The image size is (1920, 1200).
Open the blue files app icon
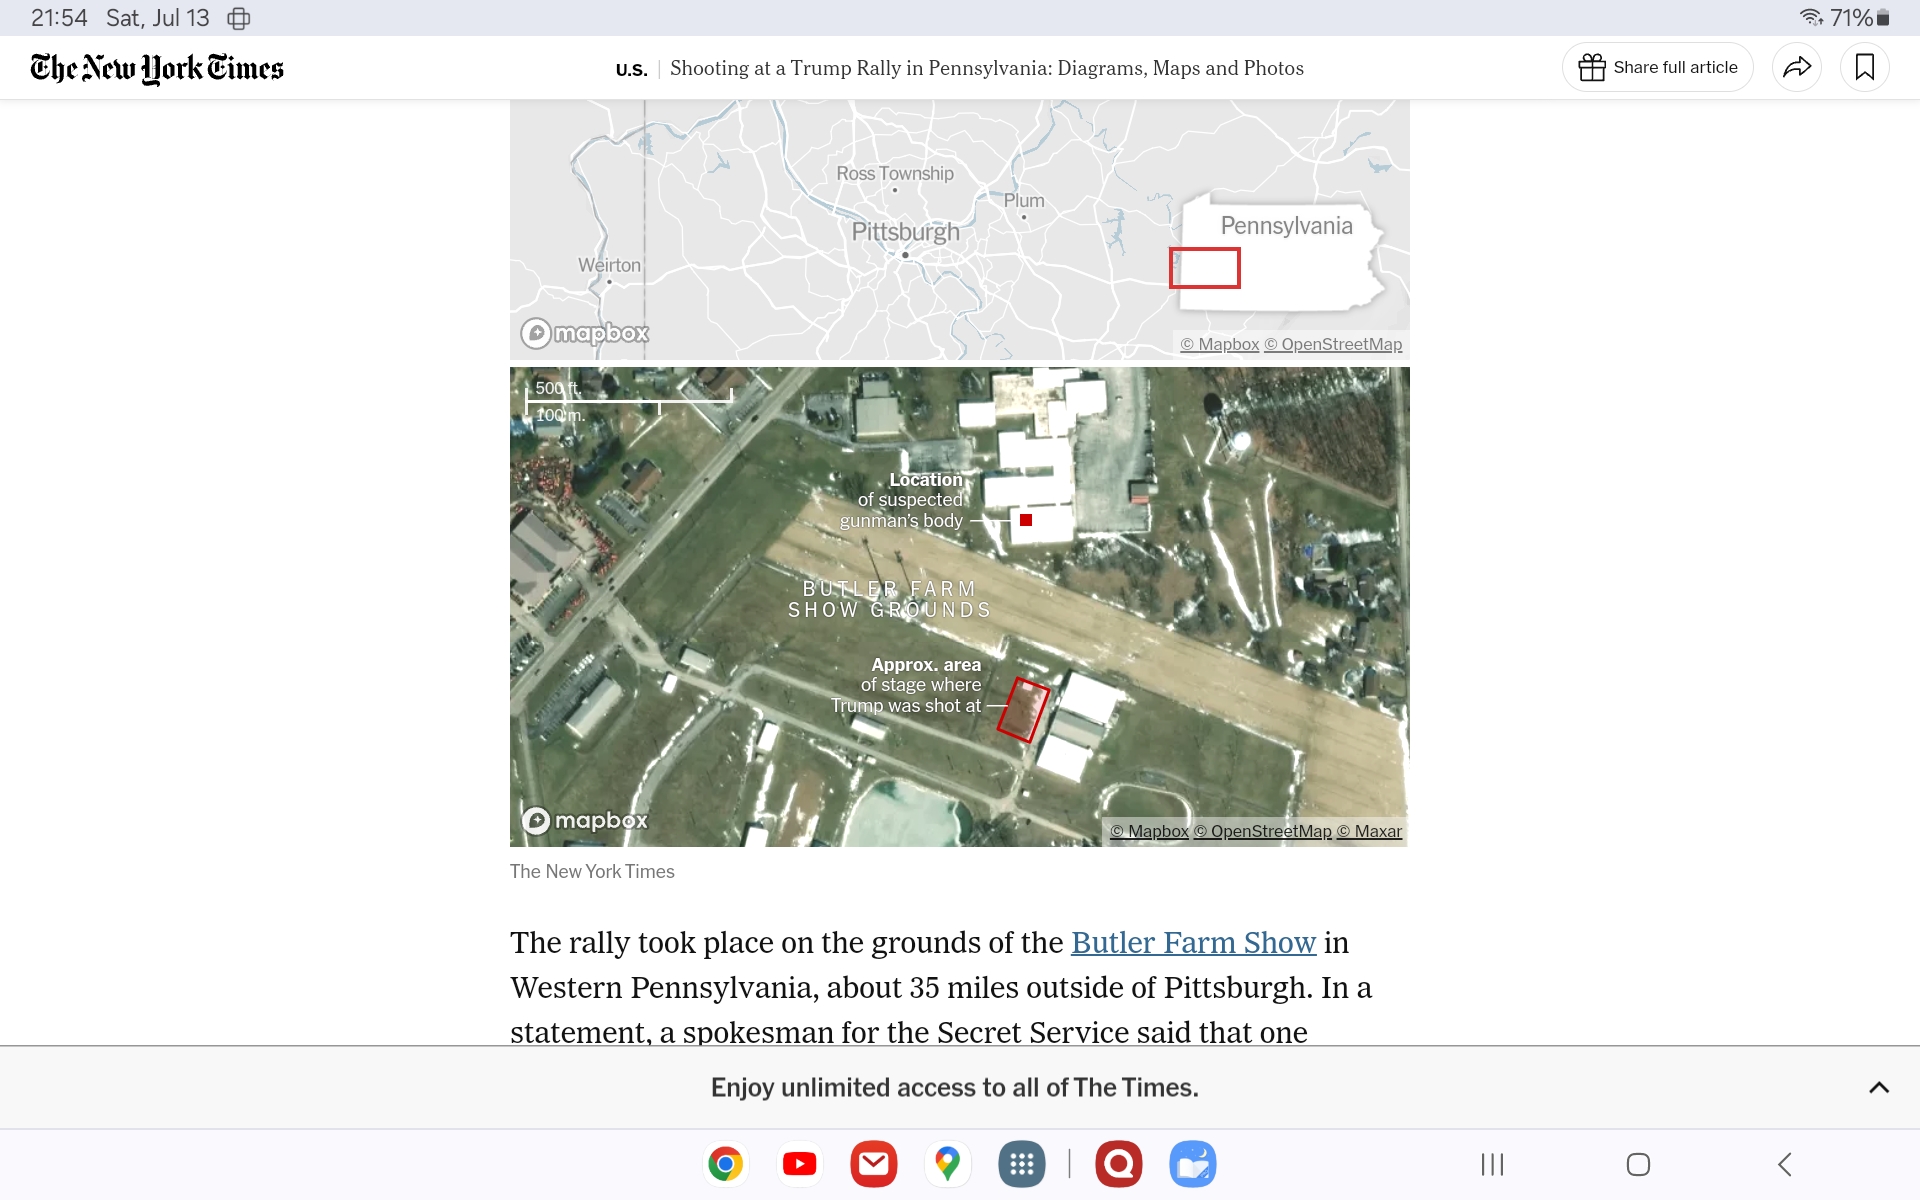(1192, 1164)
